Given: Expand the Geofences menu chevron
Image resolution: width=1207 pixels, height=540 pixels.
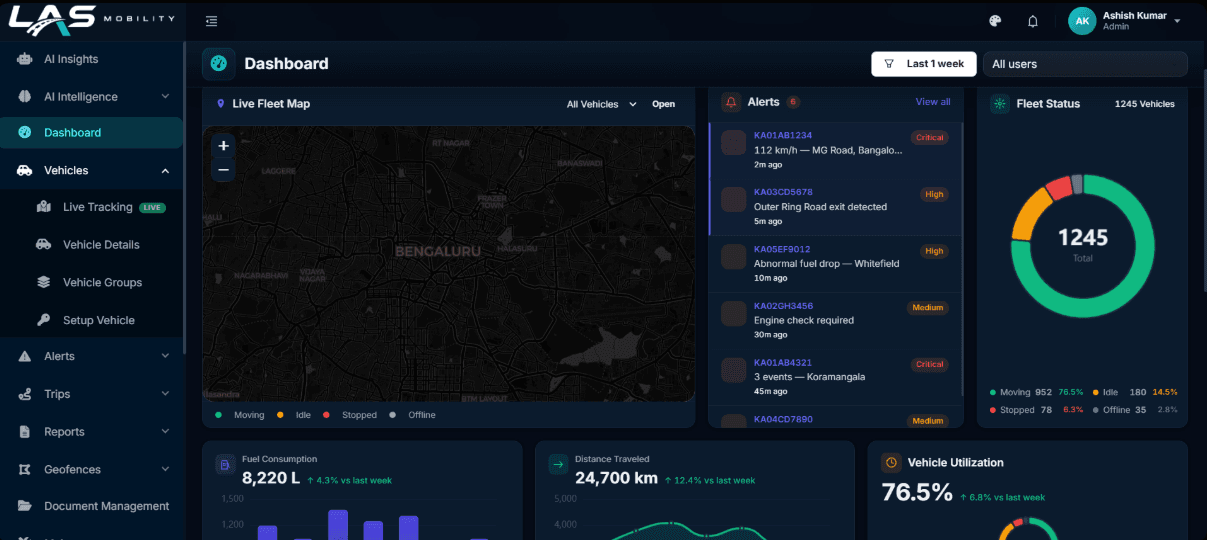Looking at the screenshot, I should click(165, 470).
